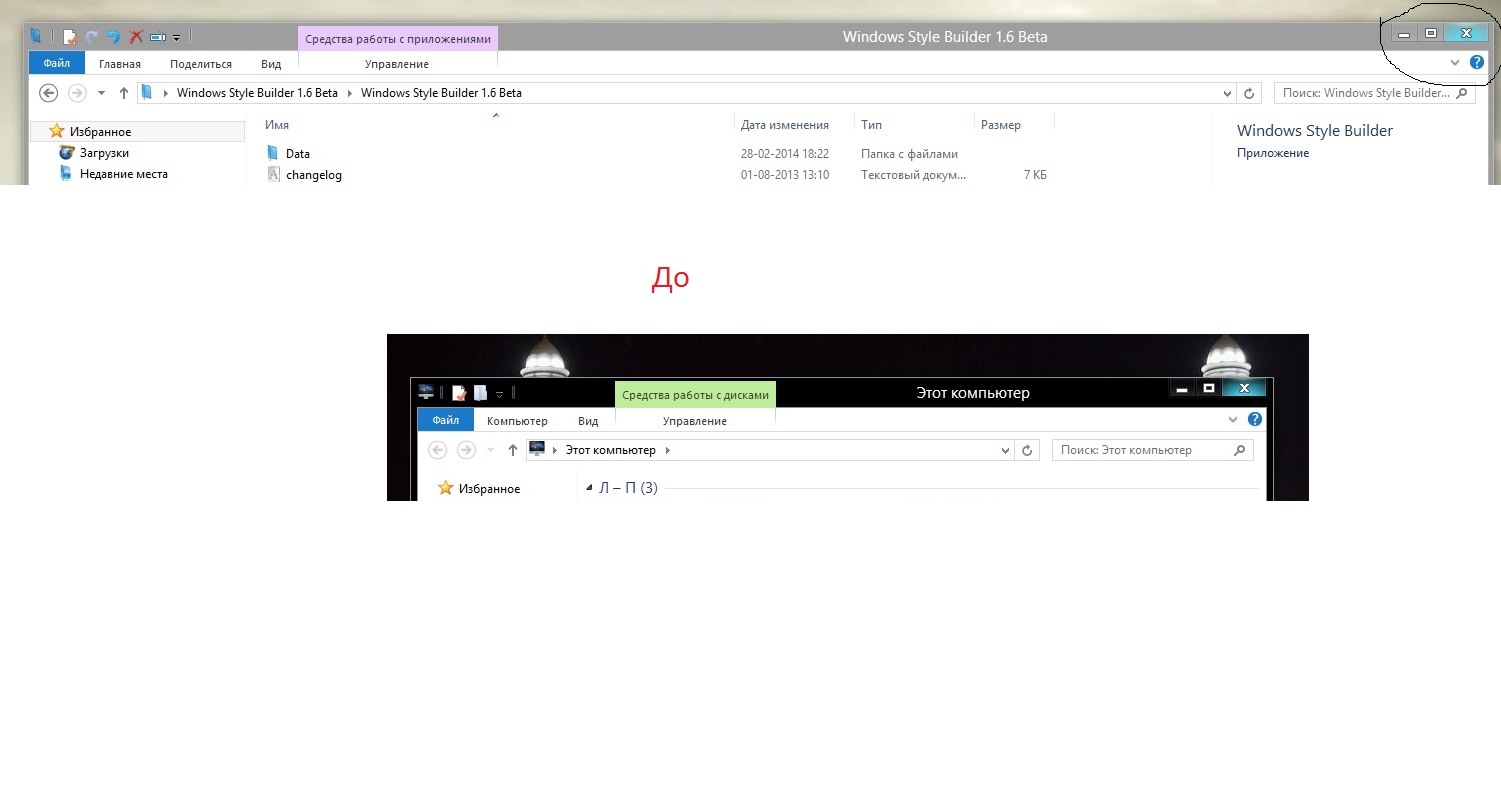Click the up arrow in the Этот компьютер window

pos(513,450)
